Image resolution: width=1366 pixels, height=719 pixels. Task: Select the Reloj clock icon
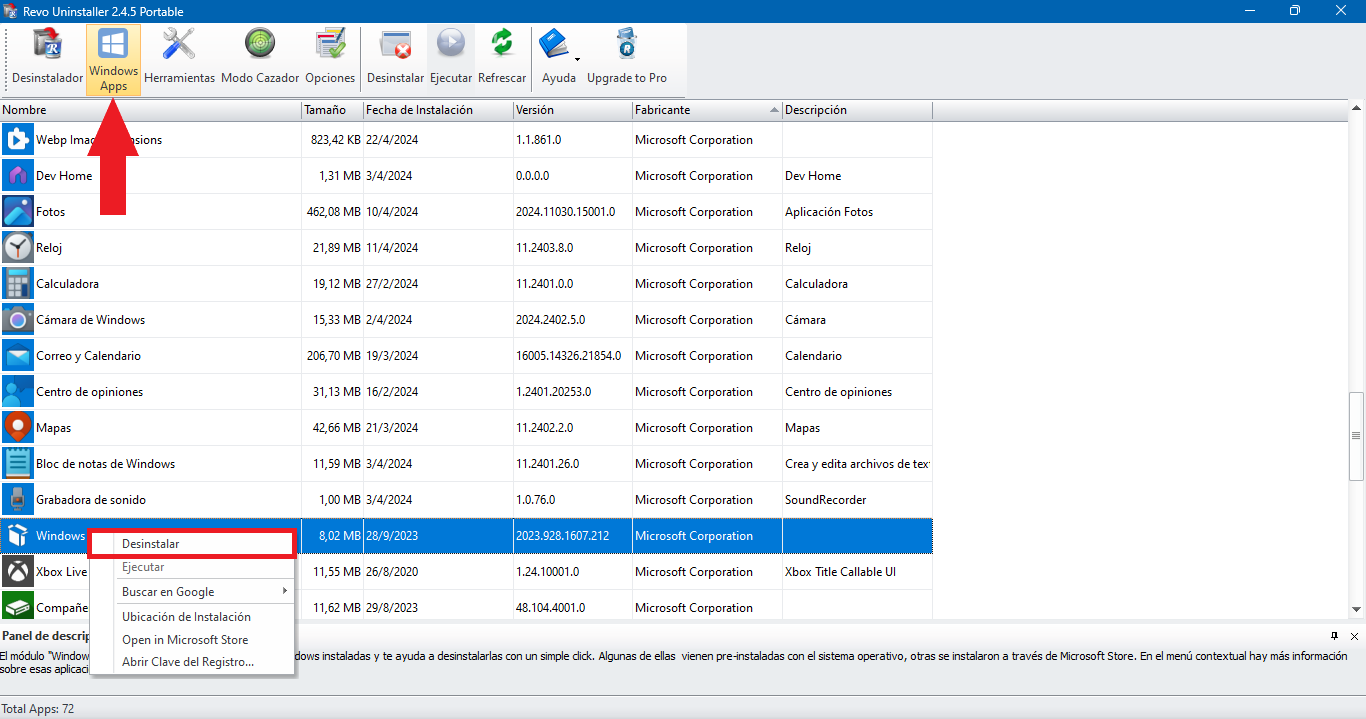(x=18, y=248)
